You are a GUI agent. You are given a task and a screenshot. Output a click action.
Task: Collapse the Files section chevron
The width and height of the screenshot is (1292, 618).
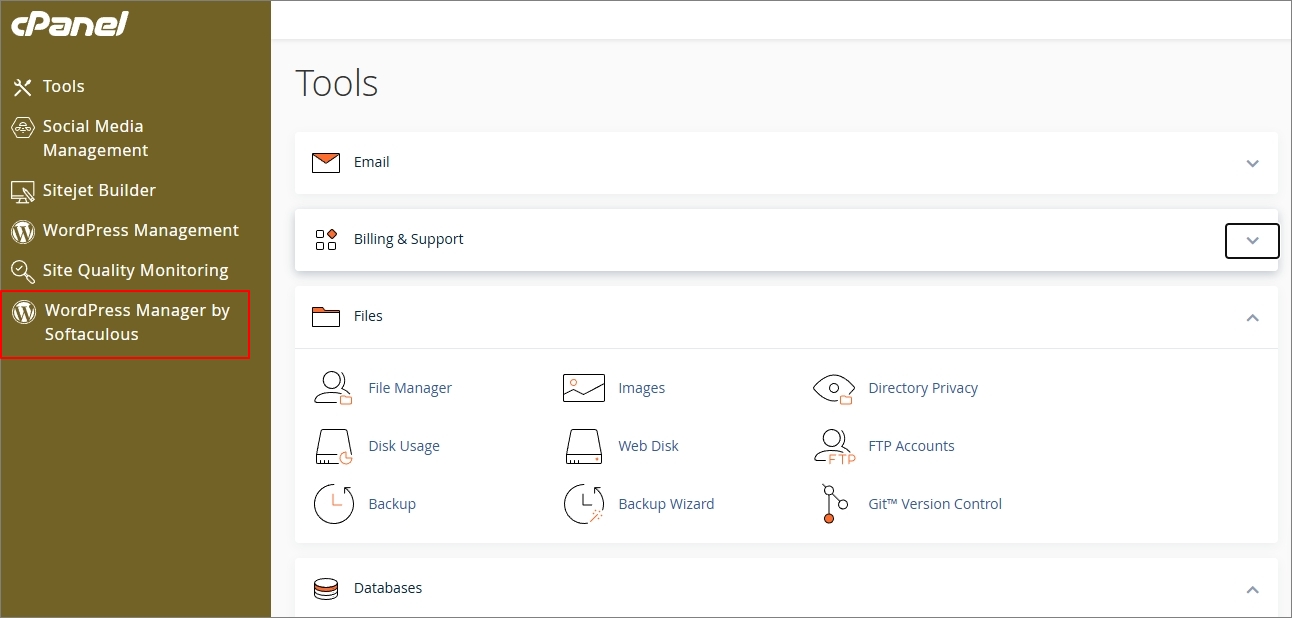(x=1252, y=317)
